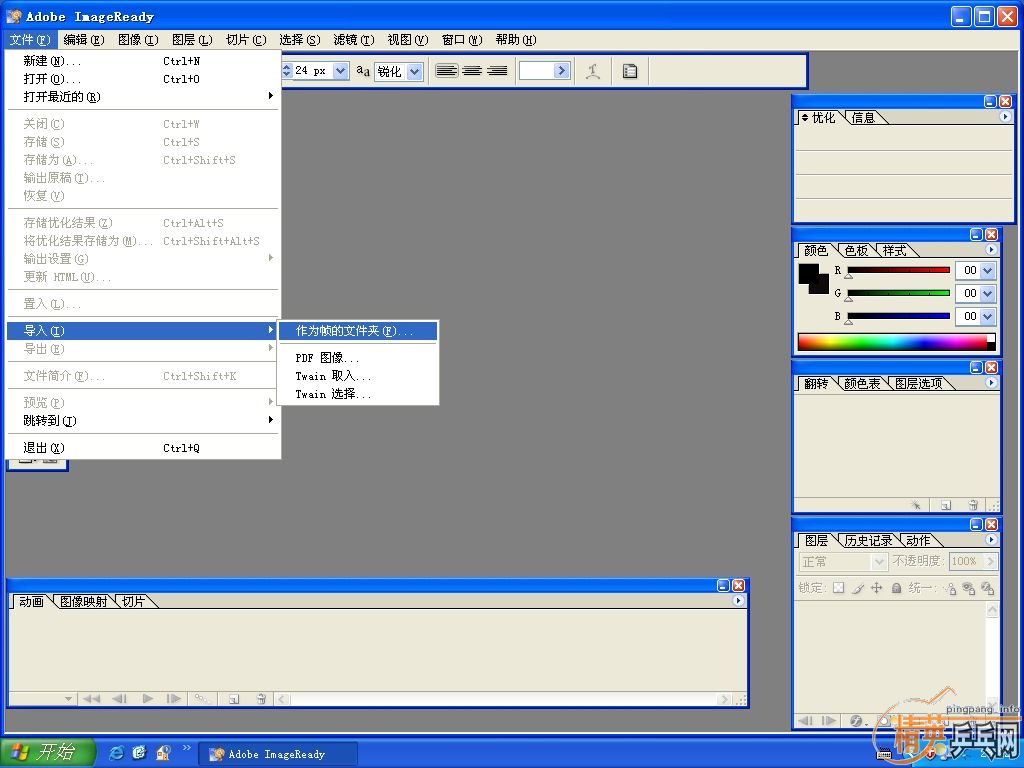Open the B value dropdown in Color panel
The image size is (1024, 768).
point(987,317)
